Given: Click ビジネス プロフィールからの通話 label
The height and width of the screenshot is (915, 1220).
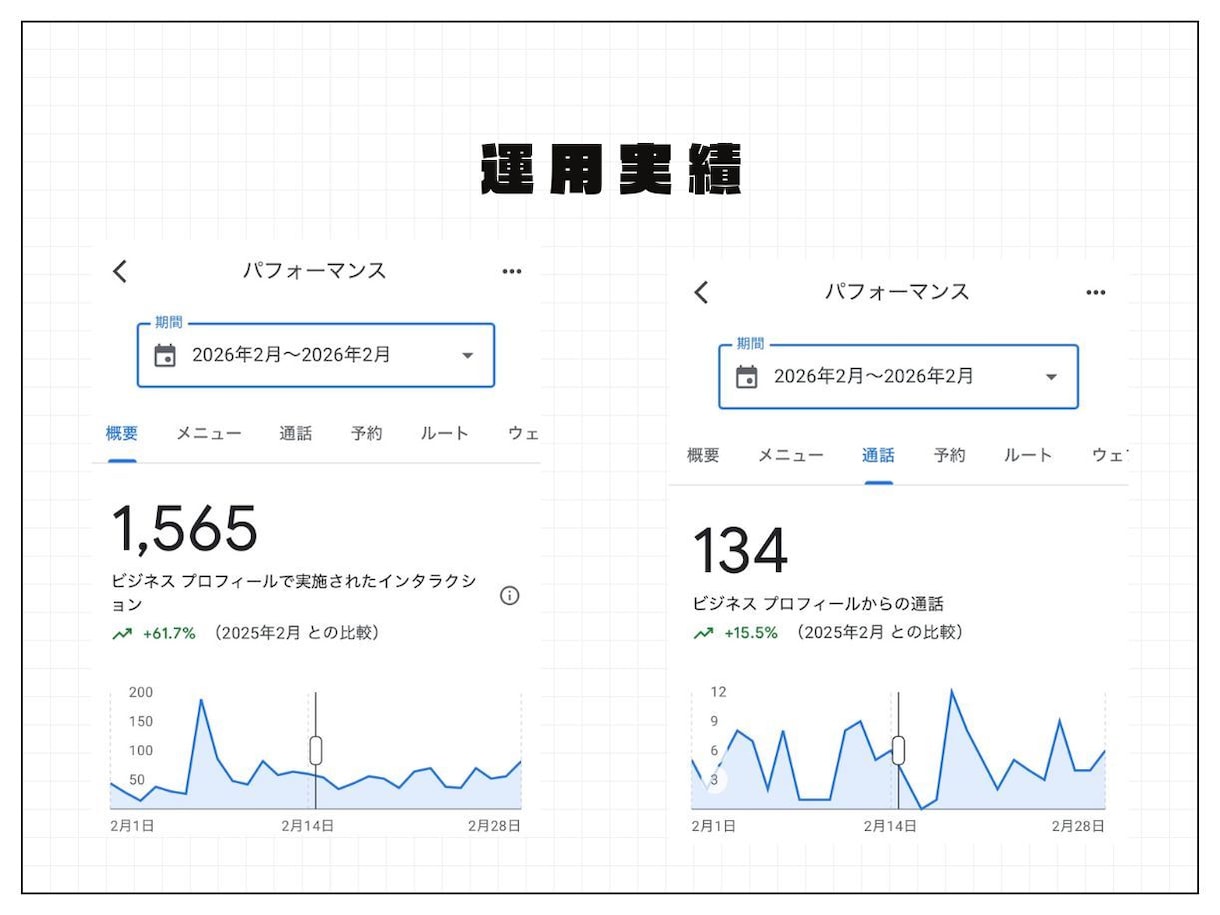Looking at the screenshot, I should (x=818, y=604).
